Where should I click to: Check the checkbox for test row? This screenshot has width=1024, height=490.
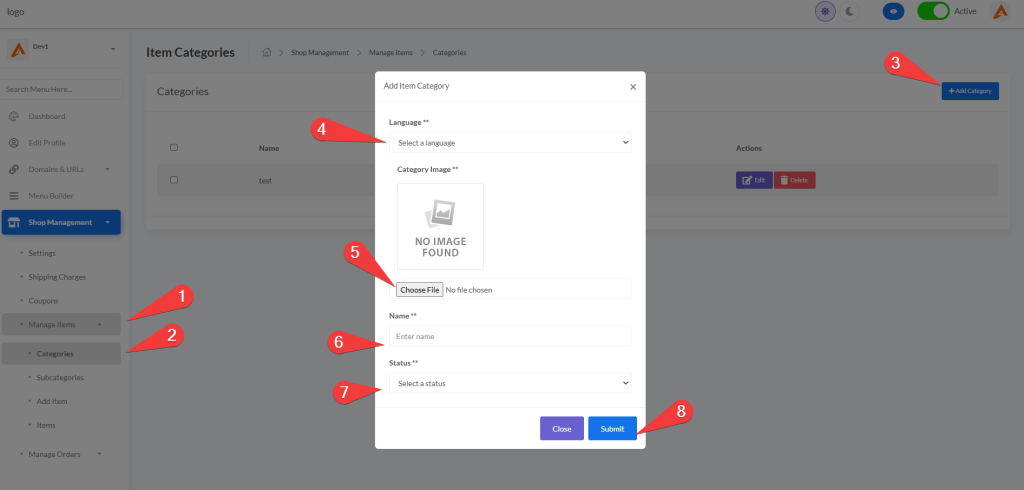click(174, 180)
